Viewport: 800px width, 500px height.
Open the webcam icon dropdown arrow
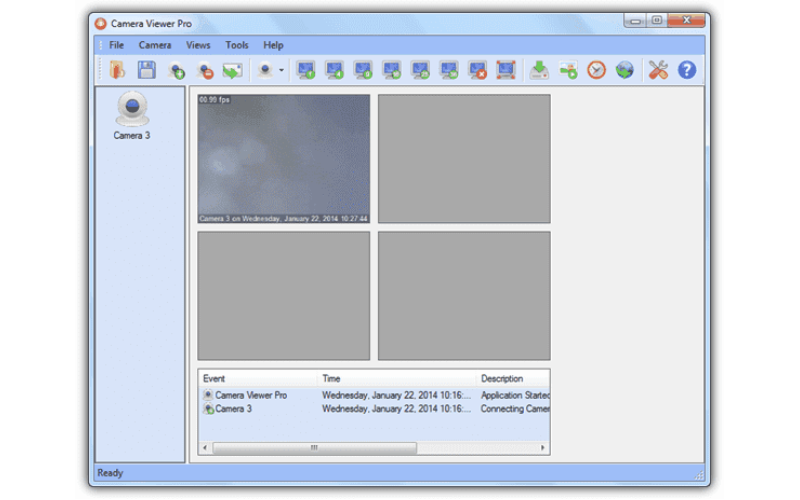point(281,70)
